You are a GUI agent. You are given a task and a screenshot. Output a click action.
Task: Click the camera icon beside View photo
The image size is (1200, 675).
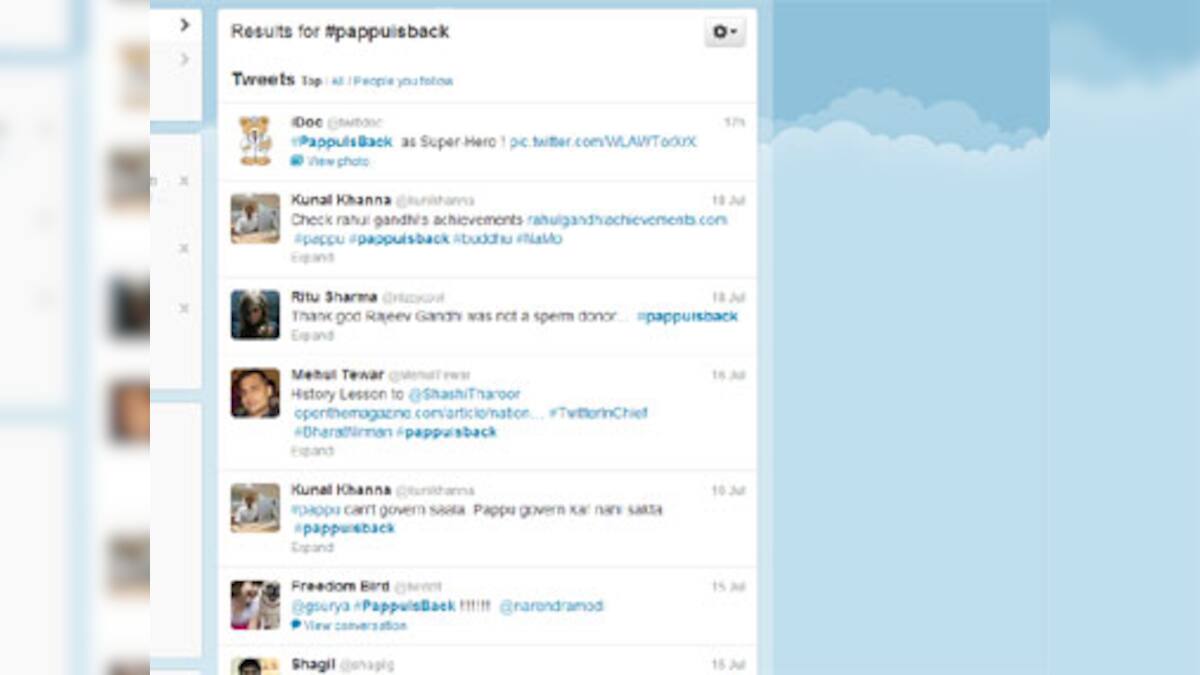[295, 160]
